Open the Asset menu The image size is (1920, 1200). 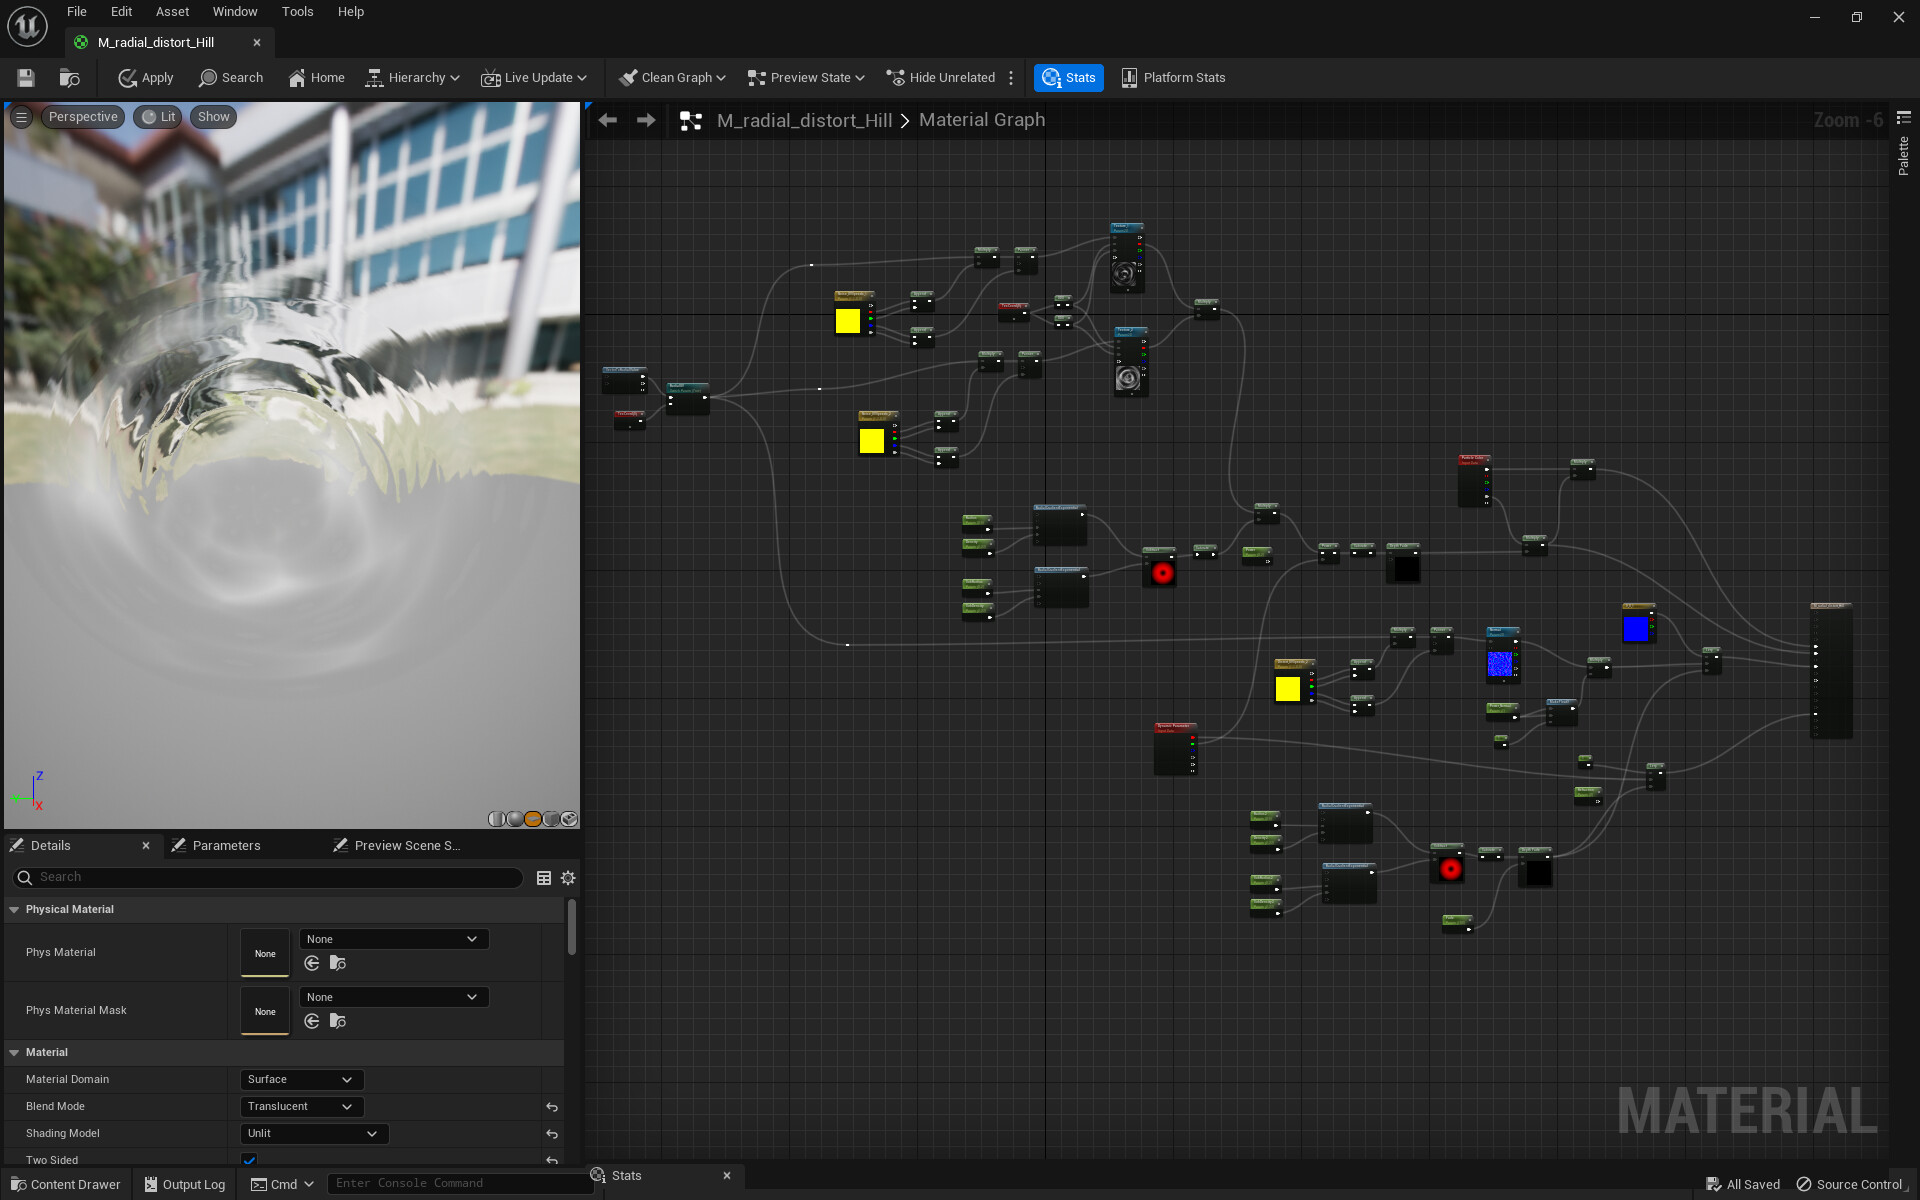(172, 12)
